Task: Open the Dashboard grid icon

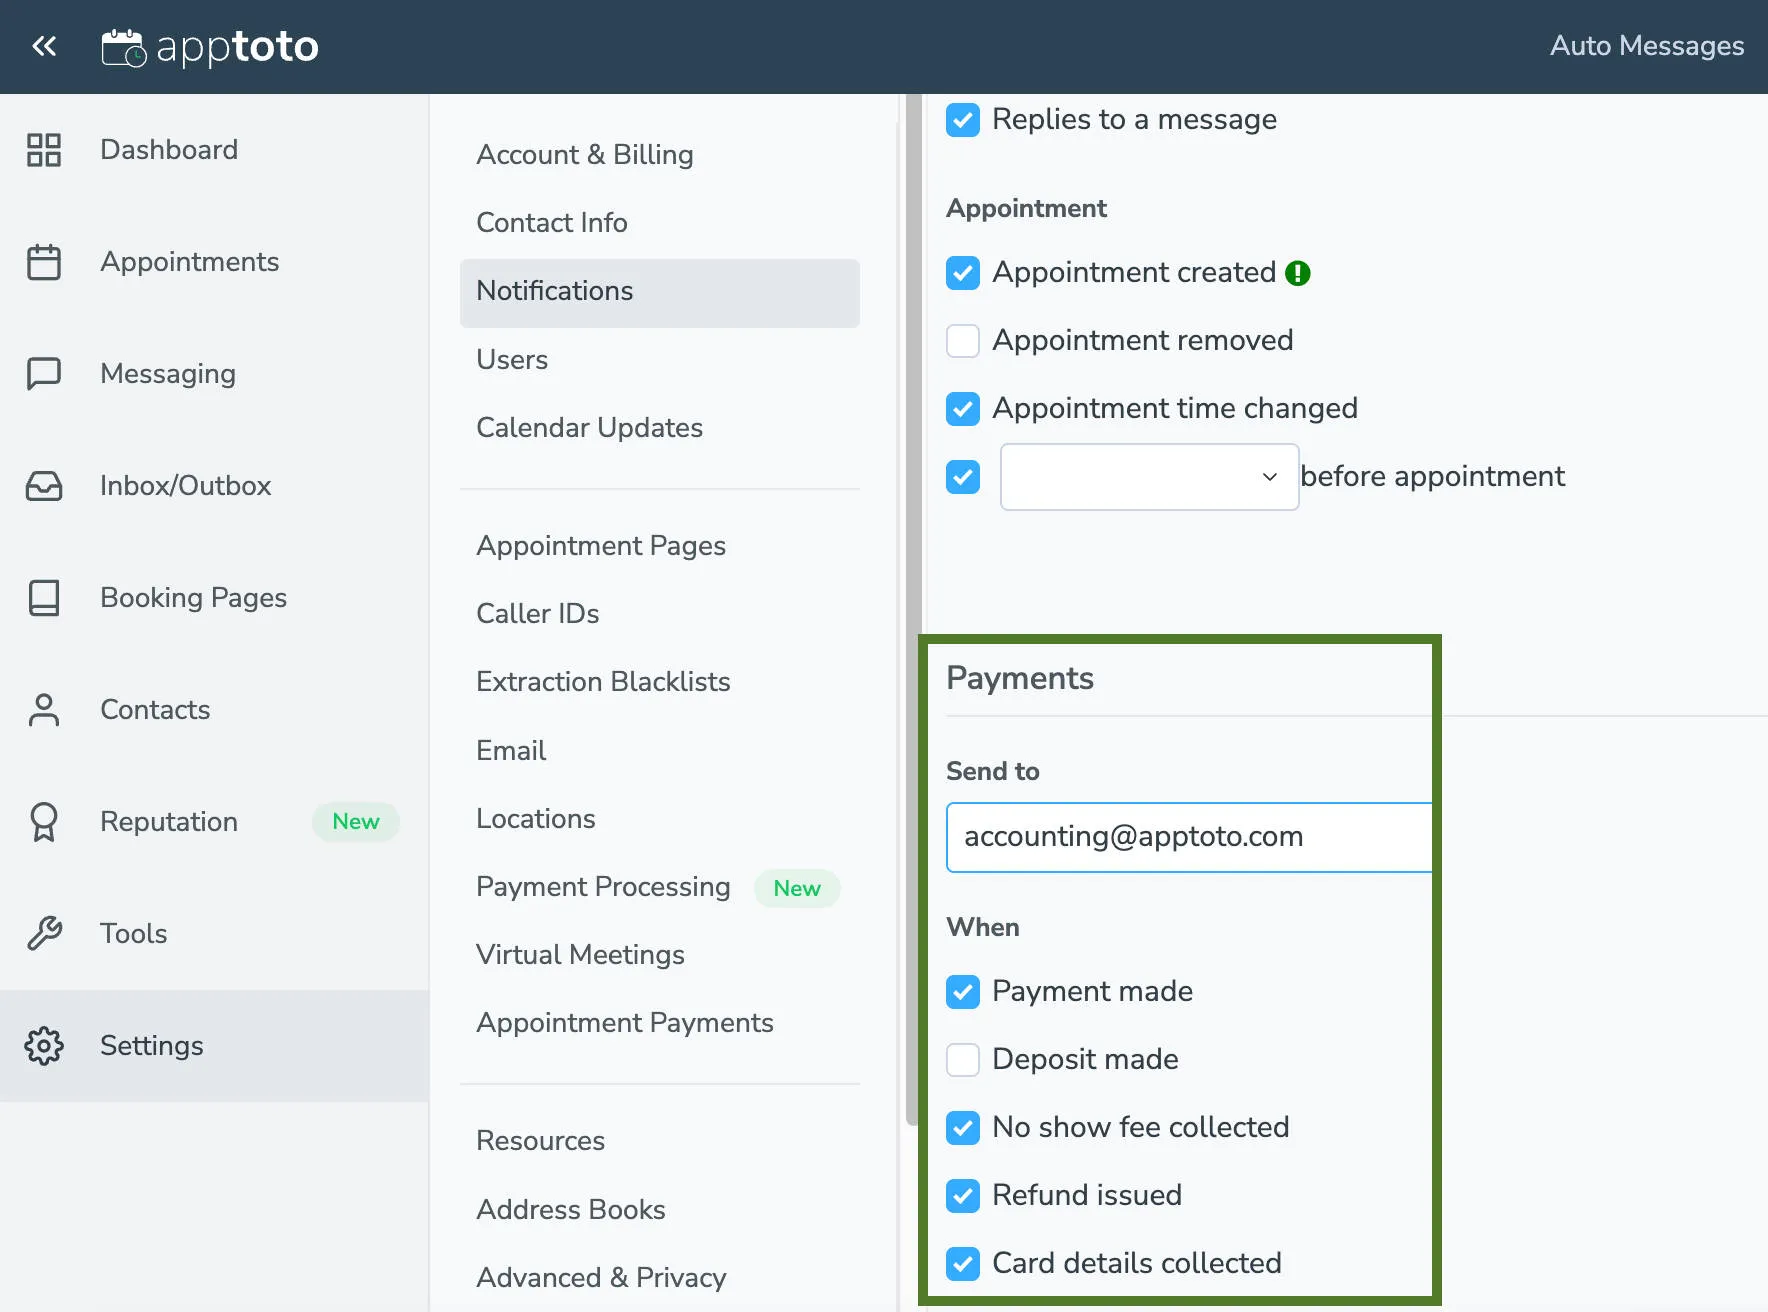Action: (44, 149)
